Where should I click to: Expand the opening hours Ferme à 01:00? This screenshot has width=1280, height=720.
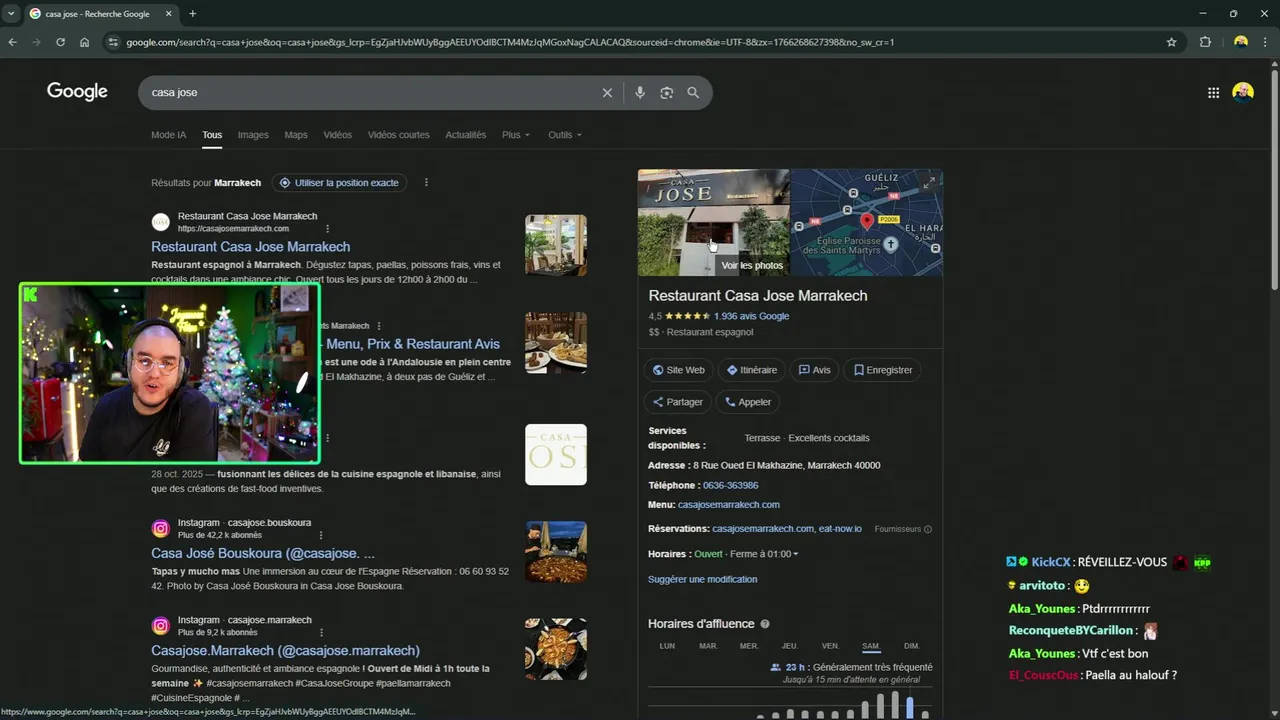[x=763, y=554]
